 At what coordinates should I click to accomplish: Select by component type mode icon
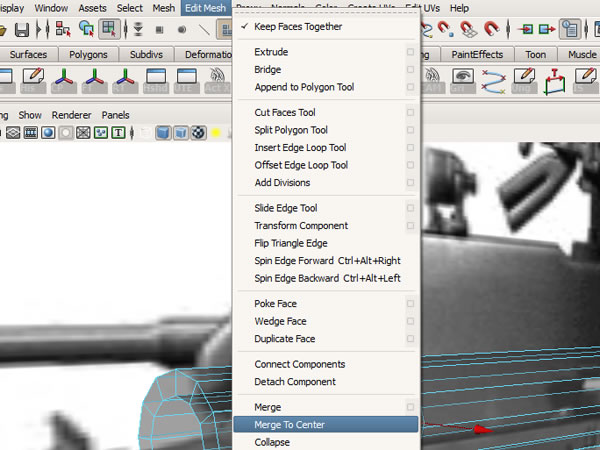pos(109,29)
